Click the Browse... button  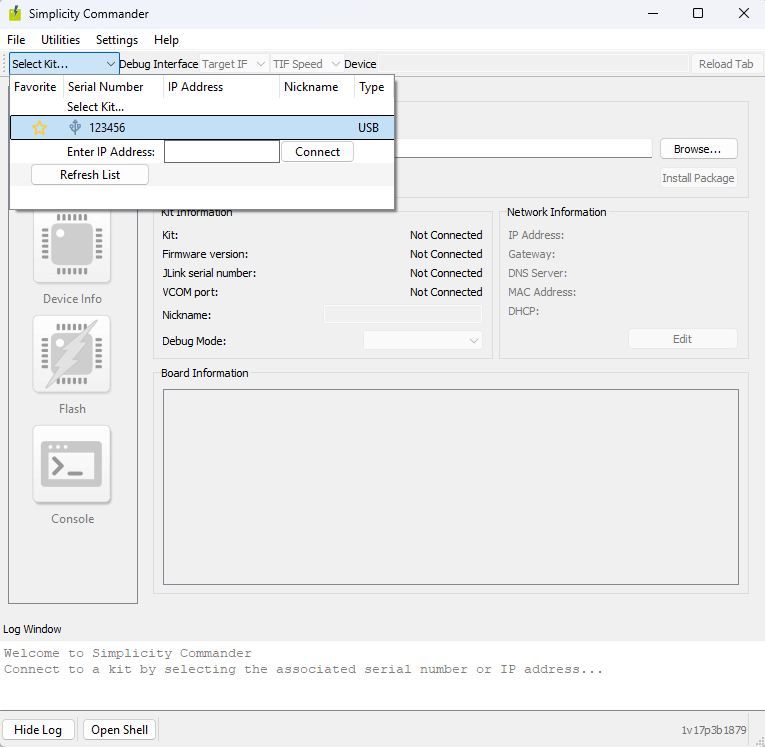(698, 149)
